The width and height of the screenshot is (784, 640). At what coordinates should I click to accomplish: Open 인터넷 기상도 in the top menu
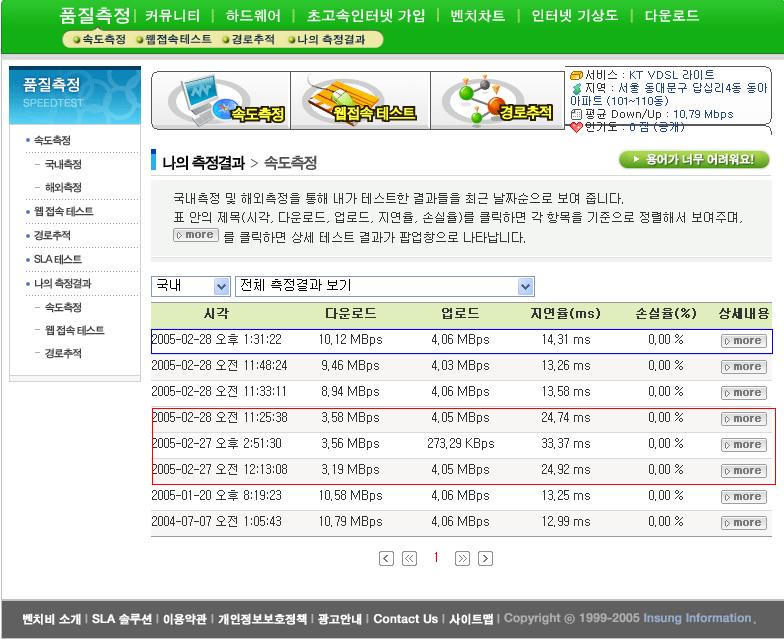pyautogui.click(x=574, y=16)
